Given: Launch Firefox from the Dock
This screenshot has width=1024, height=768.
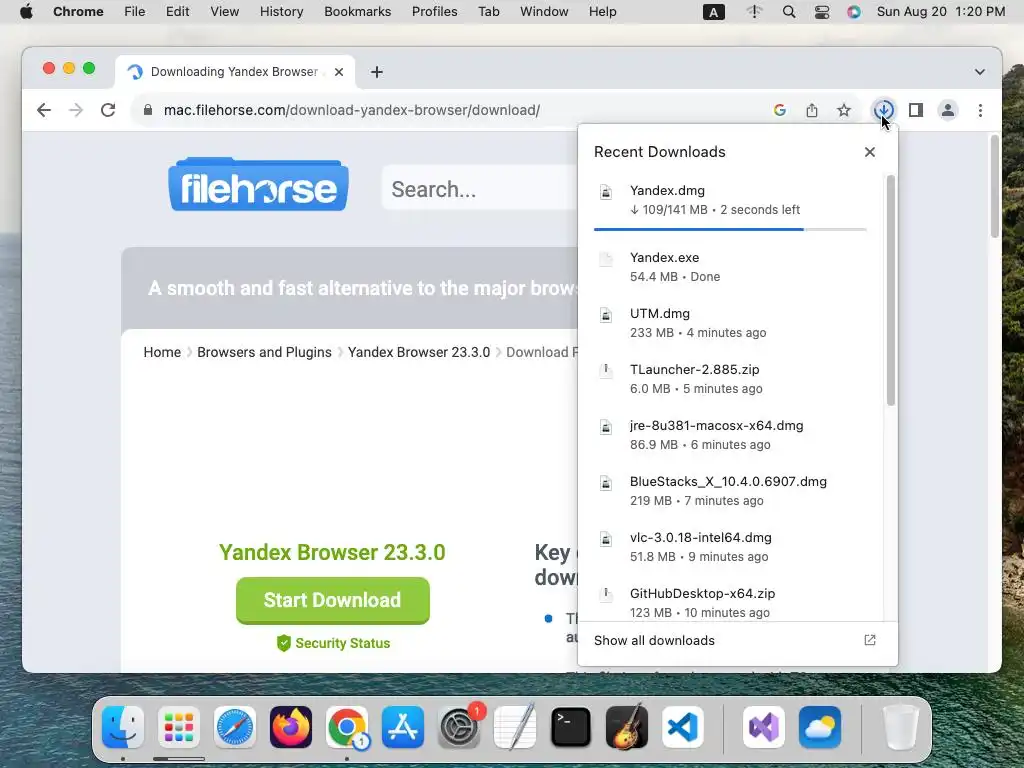Looking at the screenshot, I should pyautogui.click(x=291, y=727).
